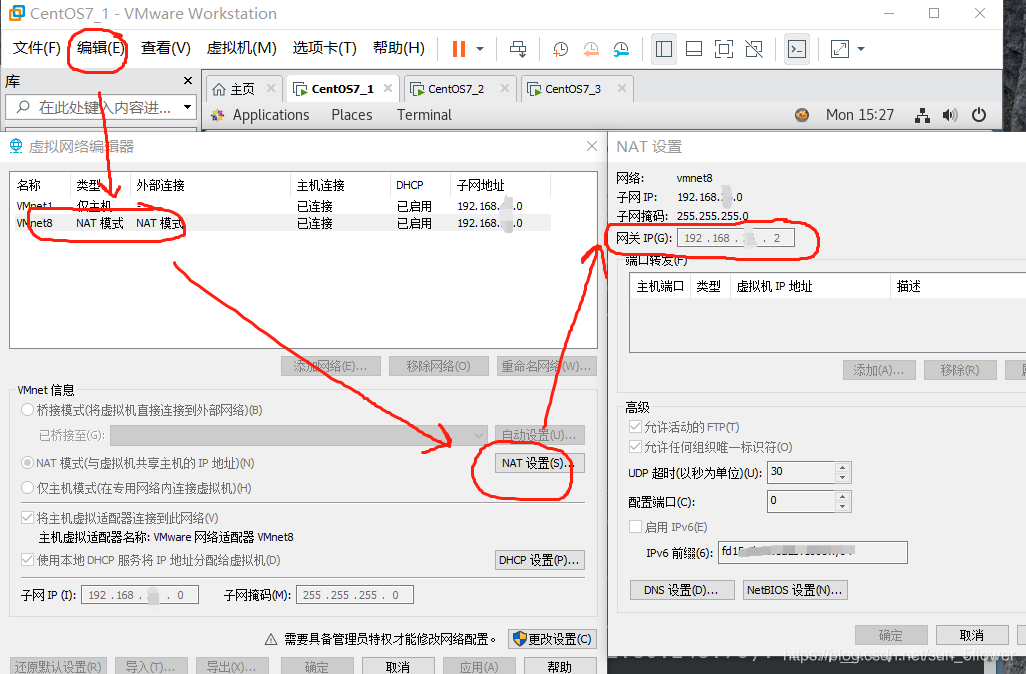Expand the library search dropdown arrow
The image size is (1026, 674).
pyautogui.click(x=187, y=107)
